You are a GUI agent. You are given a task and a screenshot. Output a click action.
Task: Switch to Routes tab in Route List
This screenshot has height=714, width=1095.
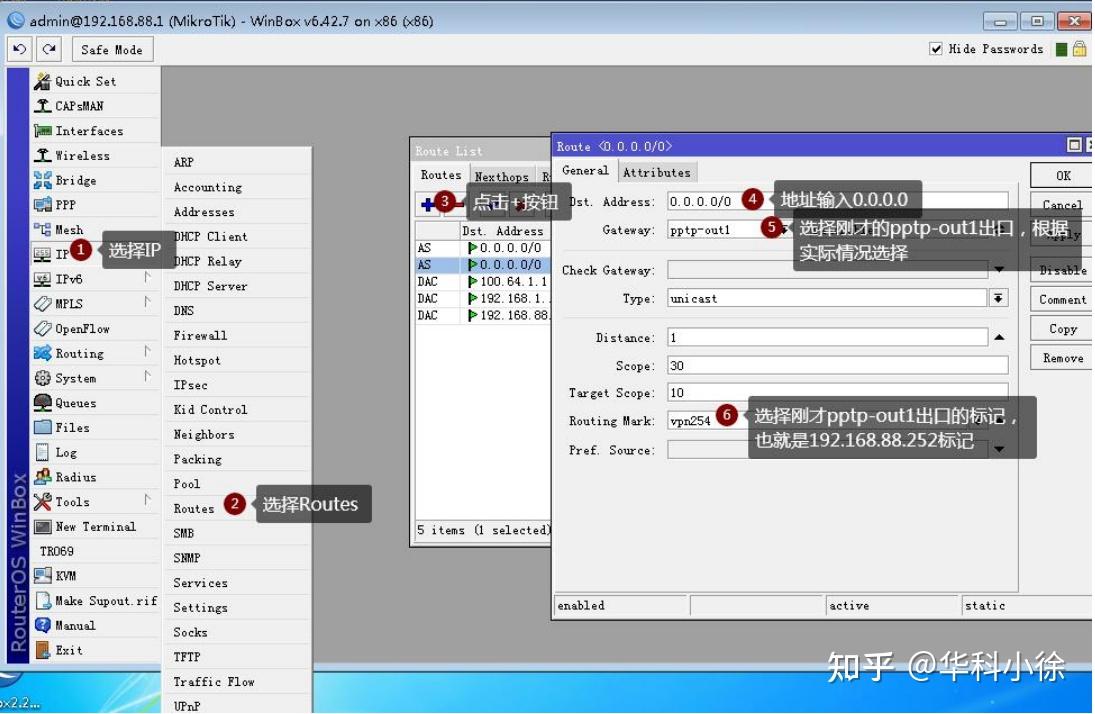pos(441,175)
